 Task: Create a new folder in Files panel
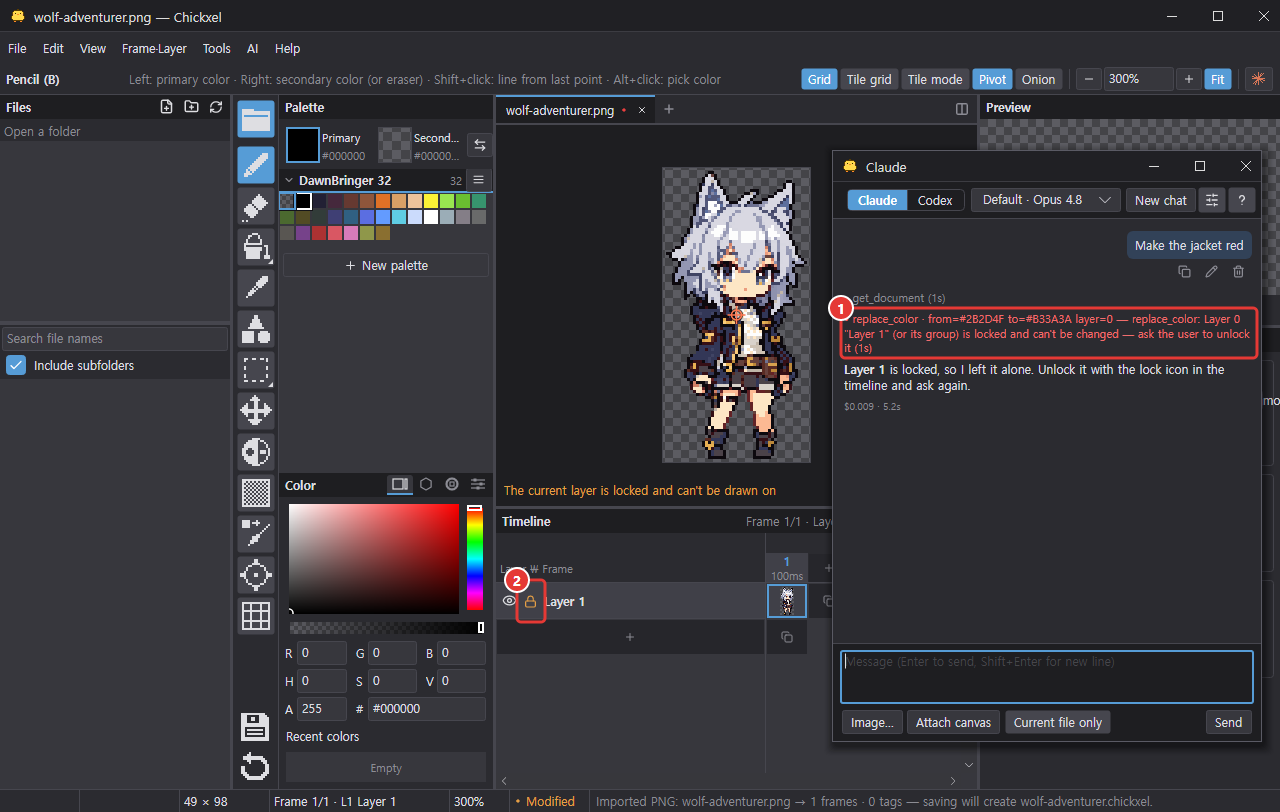tap(191, 107)
